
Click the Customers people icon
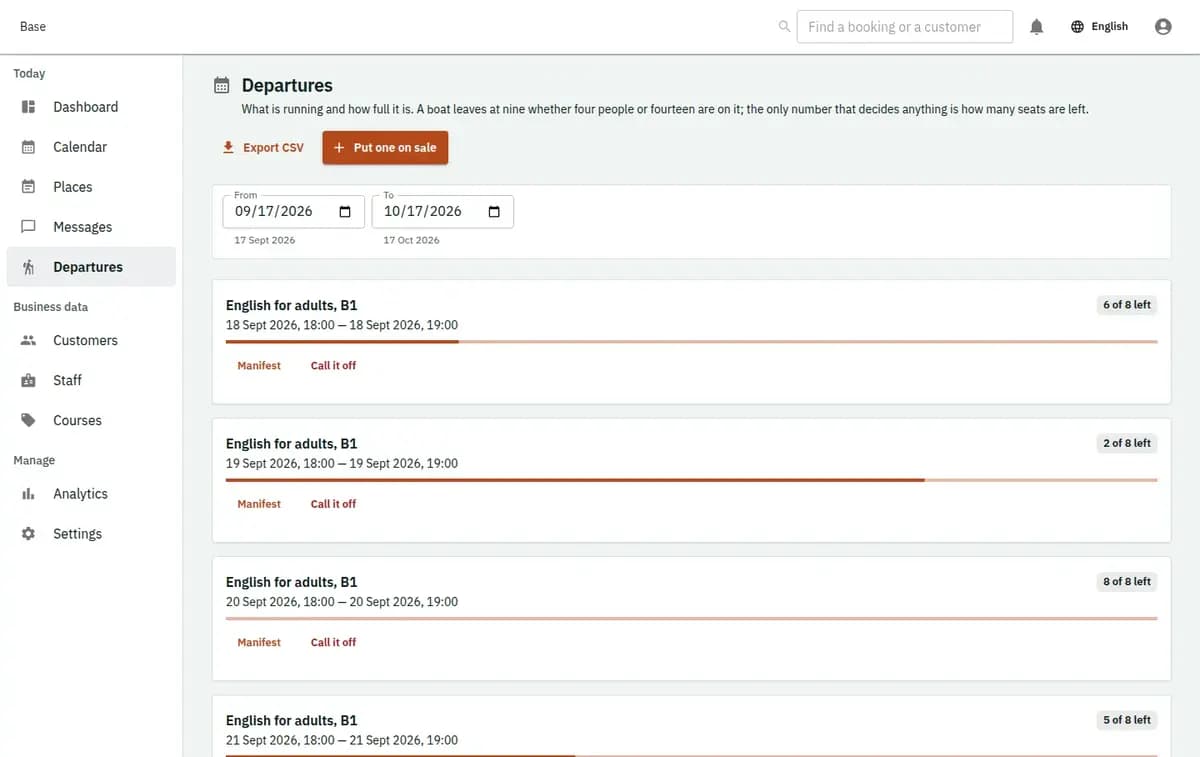tap(29, 340)
